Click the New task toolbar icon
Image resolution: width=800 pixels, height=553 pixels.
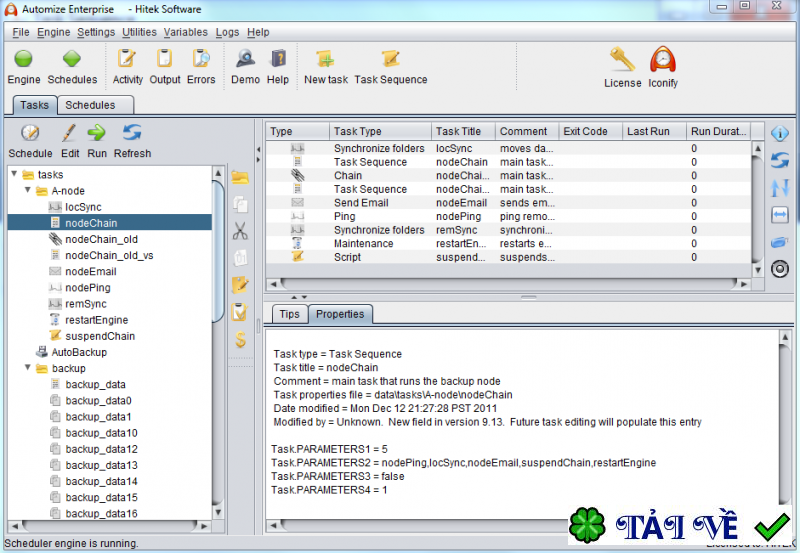(x=325, y=60)
